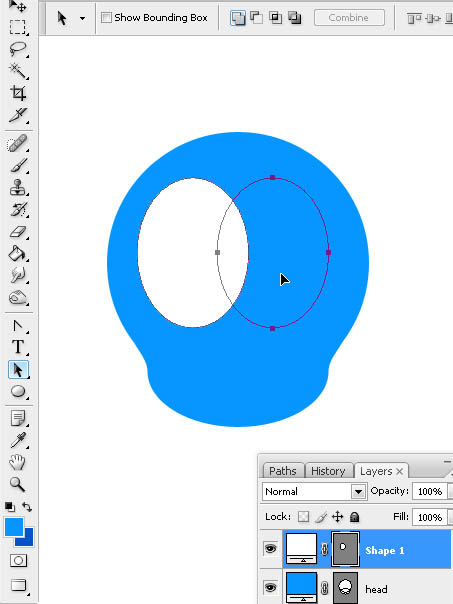Screen dimensions: 453x604
Task: Switch to the Paths tab
Action: 283,471
